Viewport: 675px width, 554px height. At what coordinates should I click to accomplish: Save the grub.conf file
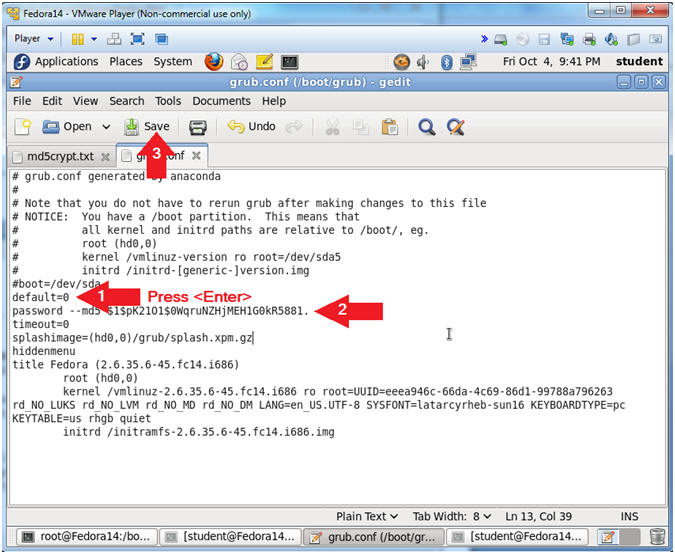tap(147, 127)
